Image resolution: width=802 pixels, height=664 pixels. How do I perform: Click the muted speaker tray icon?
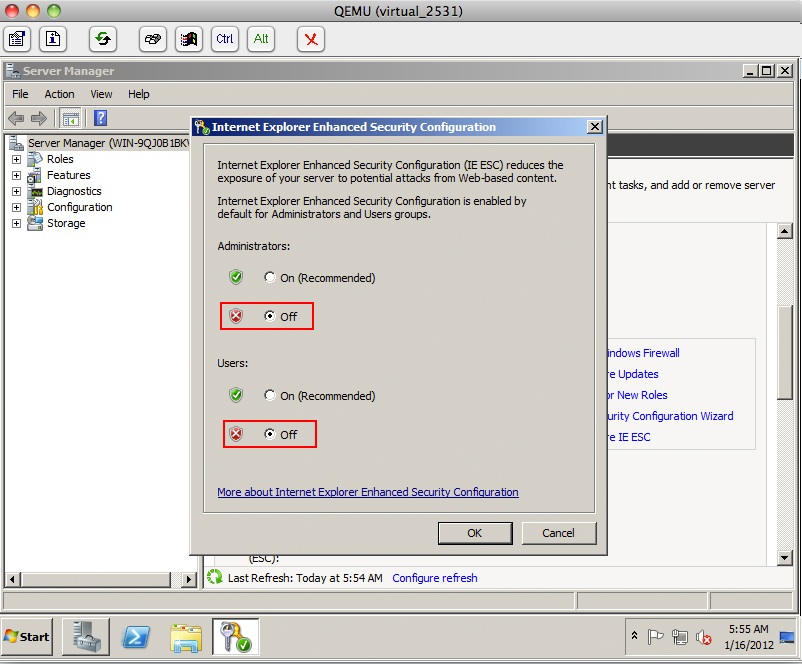704,637
